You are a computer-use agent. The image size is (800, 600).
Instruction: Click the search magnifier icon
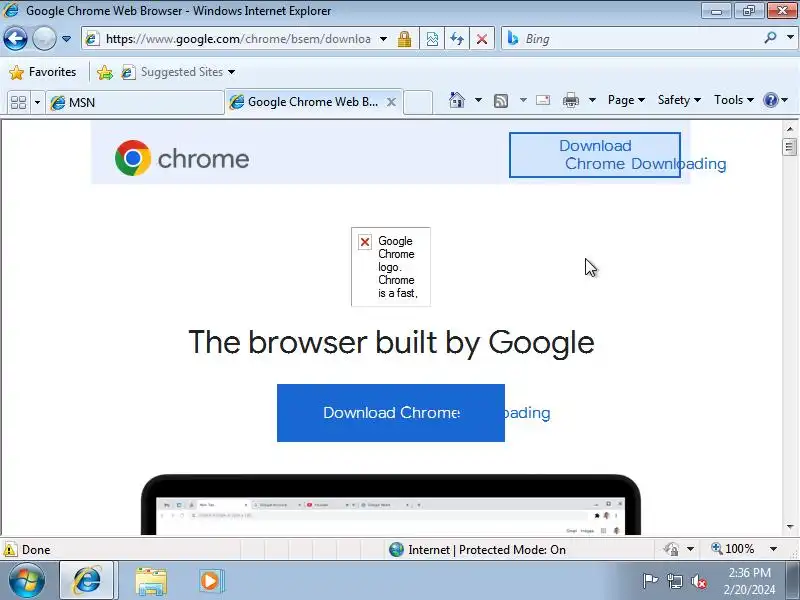point(770,38)
